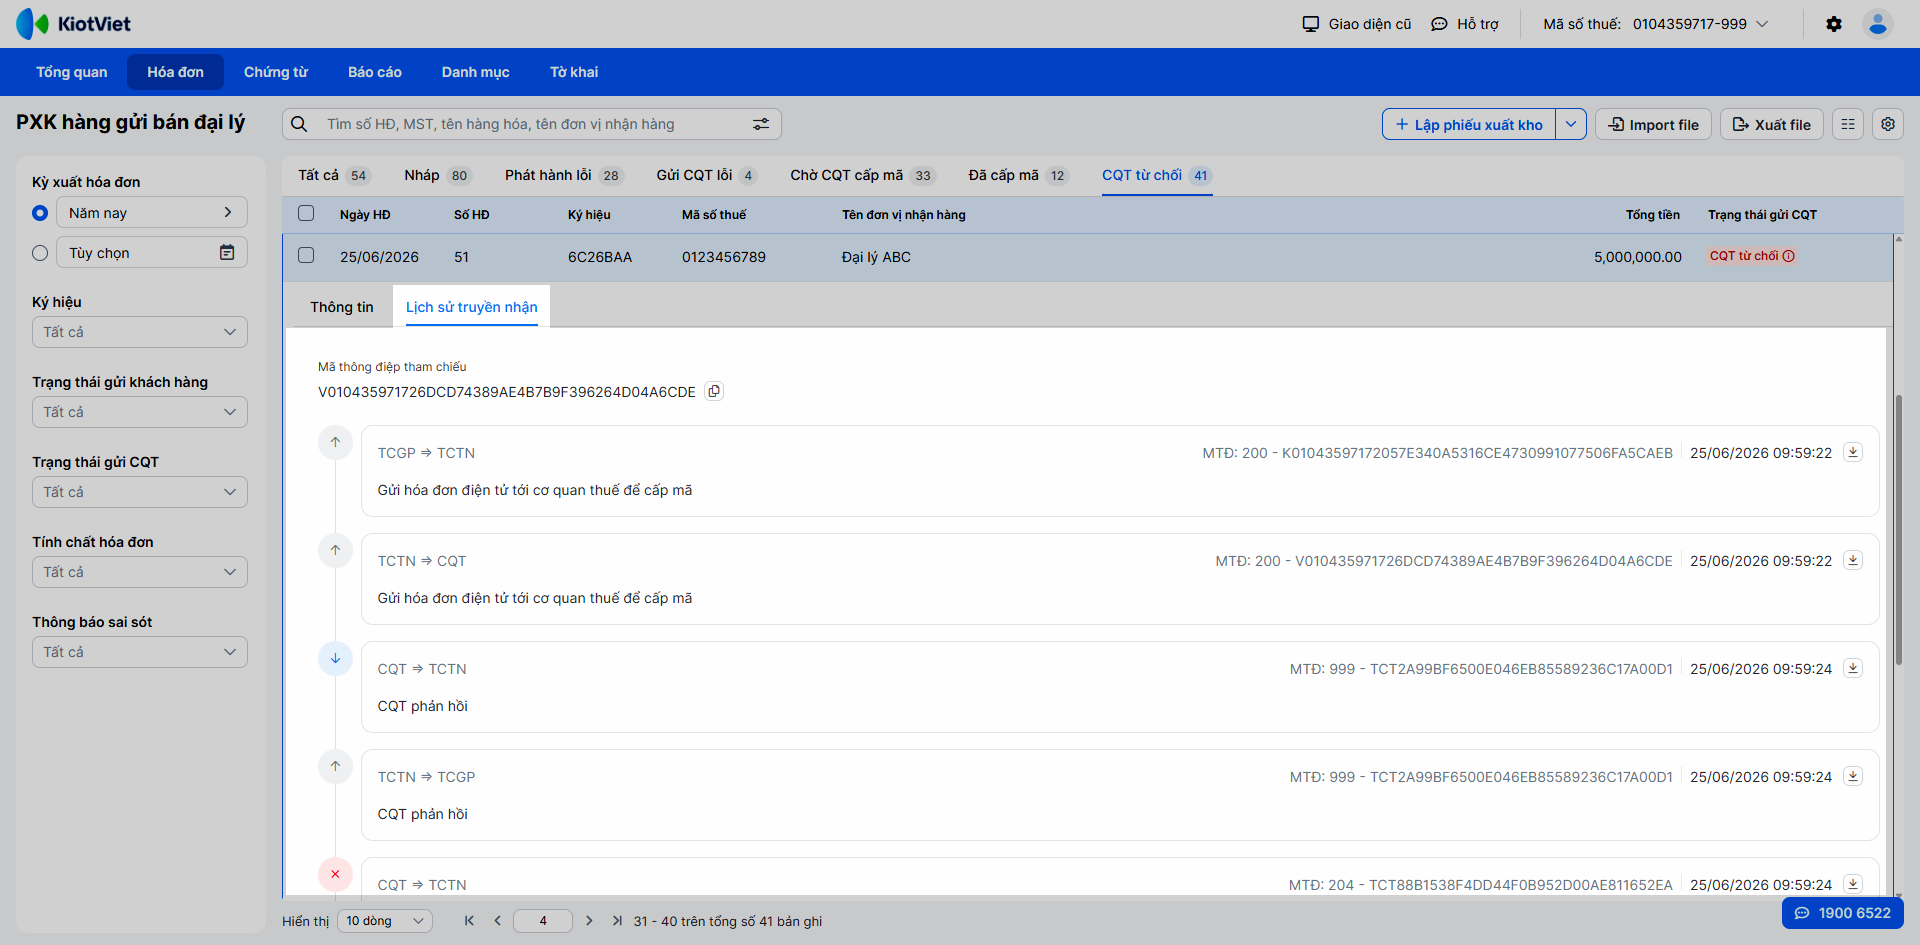This screenshot has height=945, width=1920.
Task: Click the Xuất file button
Action: point(1772,124)
